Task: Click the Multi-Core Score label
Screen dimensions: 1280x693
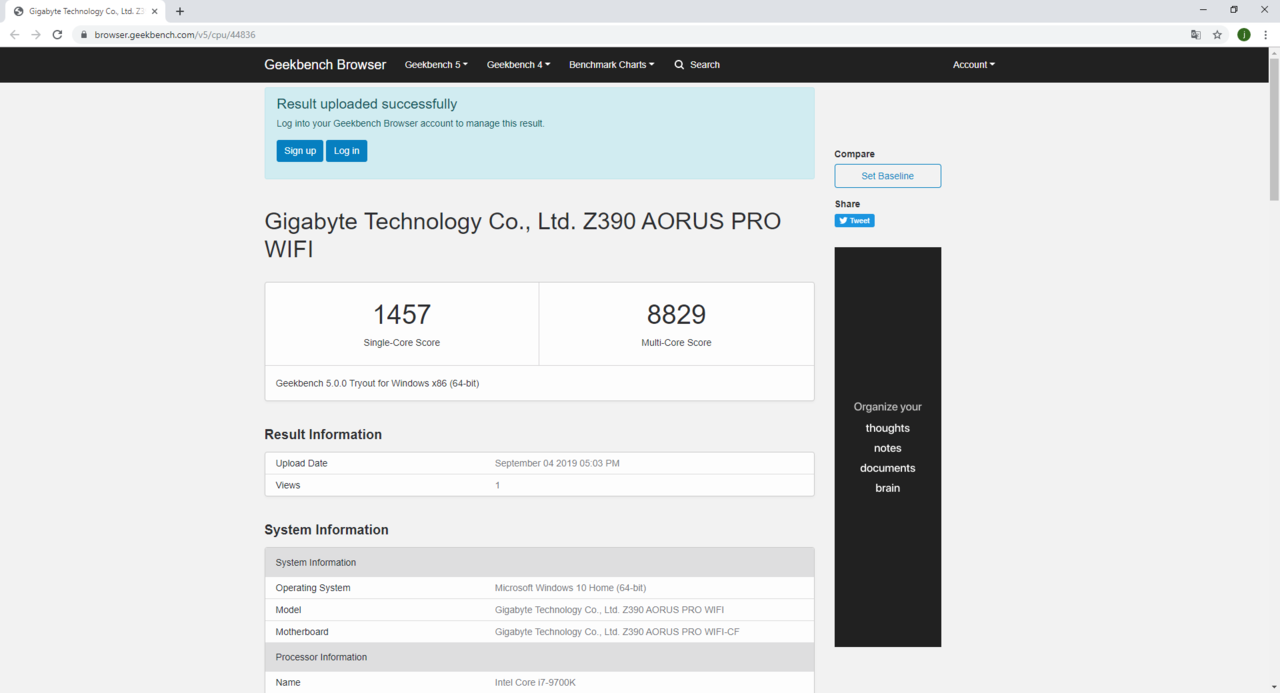Action: 676,343
